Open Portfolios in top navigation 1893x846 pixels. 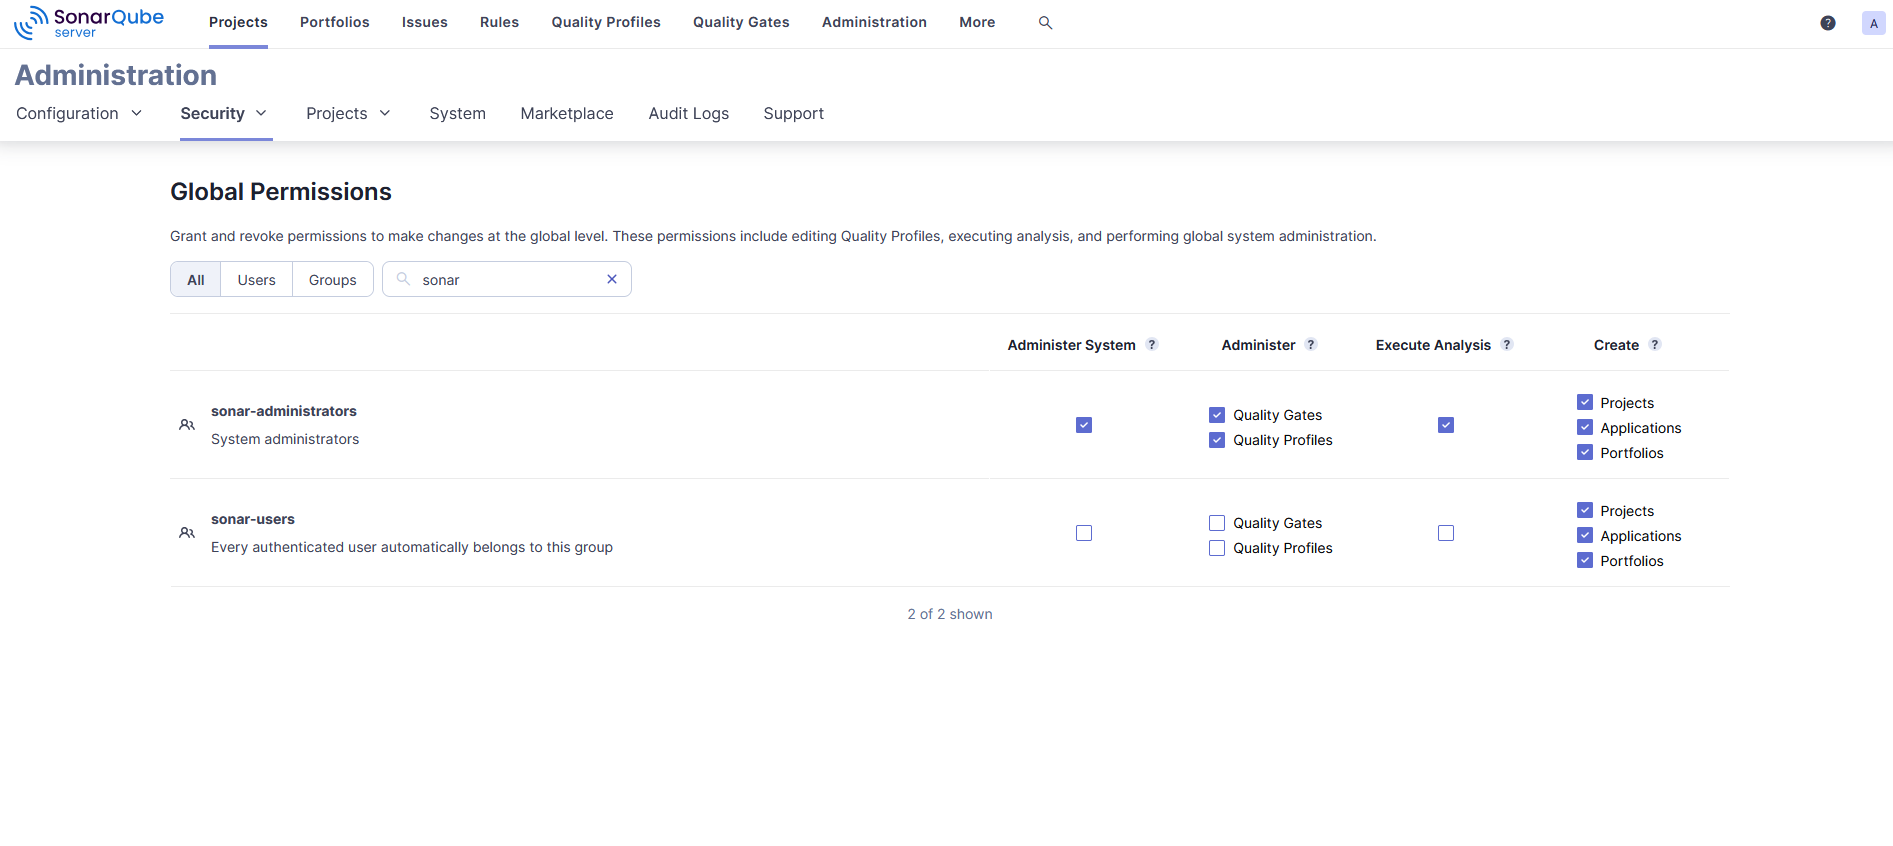pyautogui.click(x=335, y=22)
